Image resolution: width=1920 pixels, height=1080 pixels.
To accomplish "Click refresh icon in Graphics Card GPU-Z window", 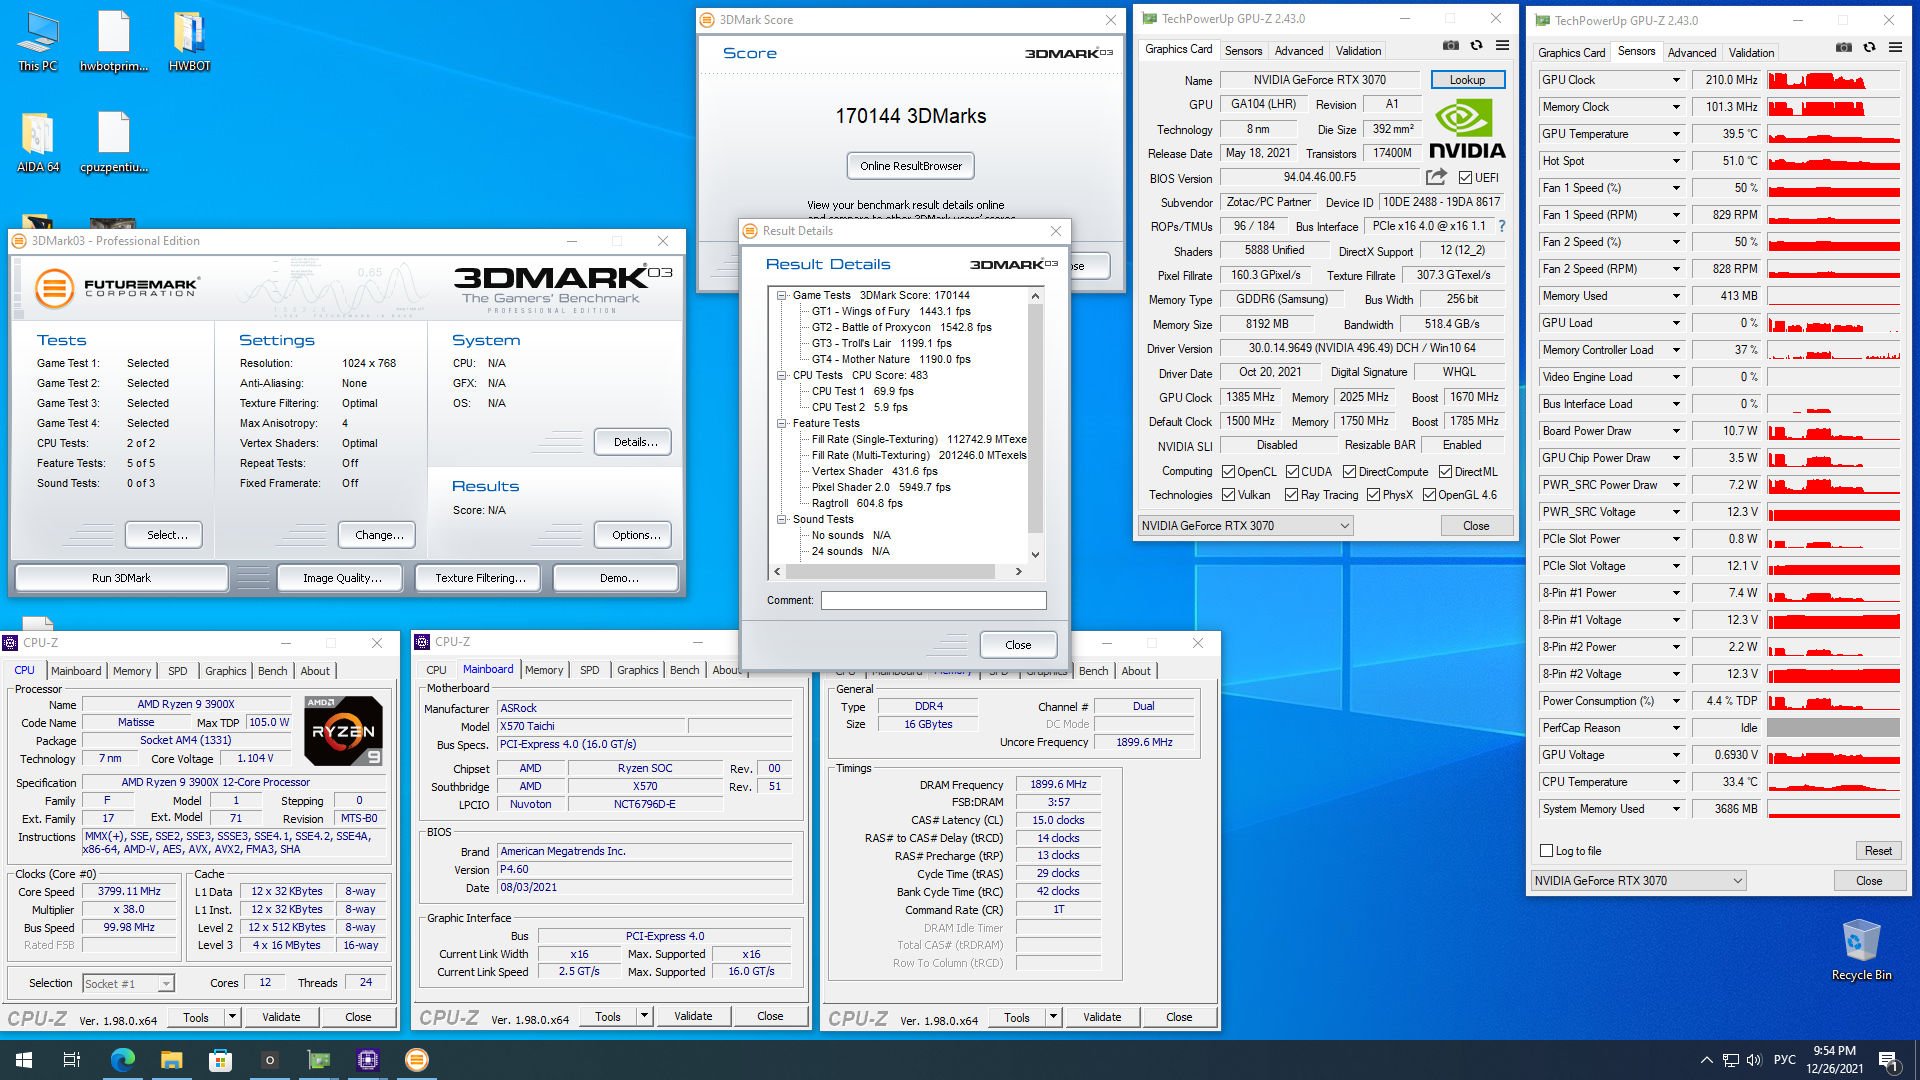I will [1476, 46].
